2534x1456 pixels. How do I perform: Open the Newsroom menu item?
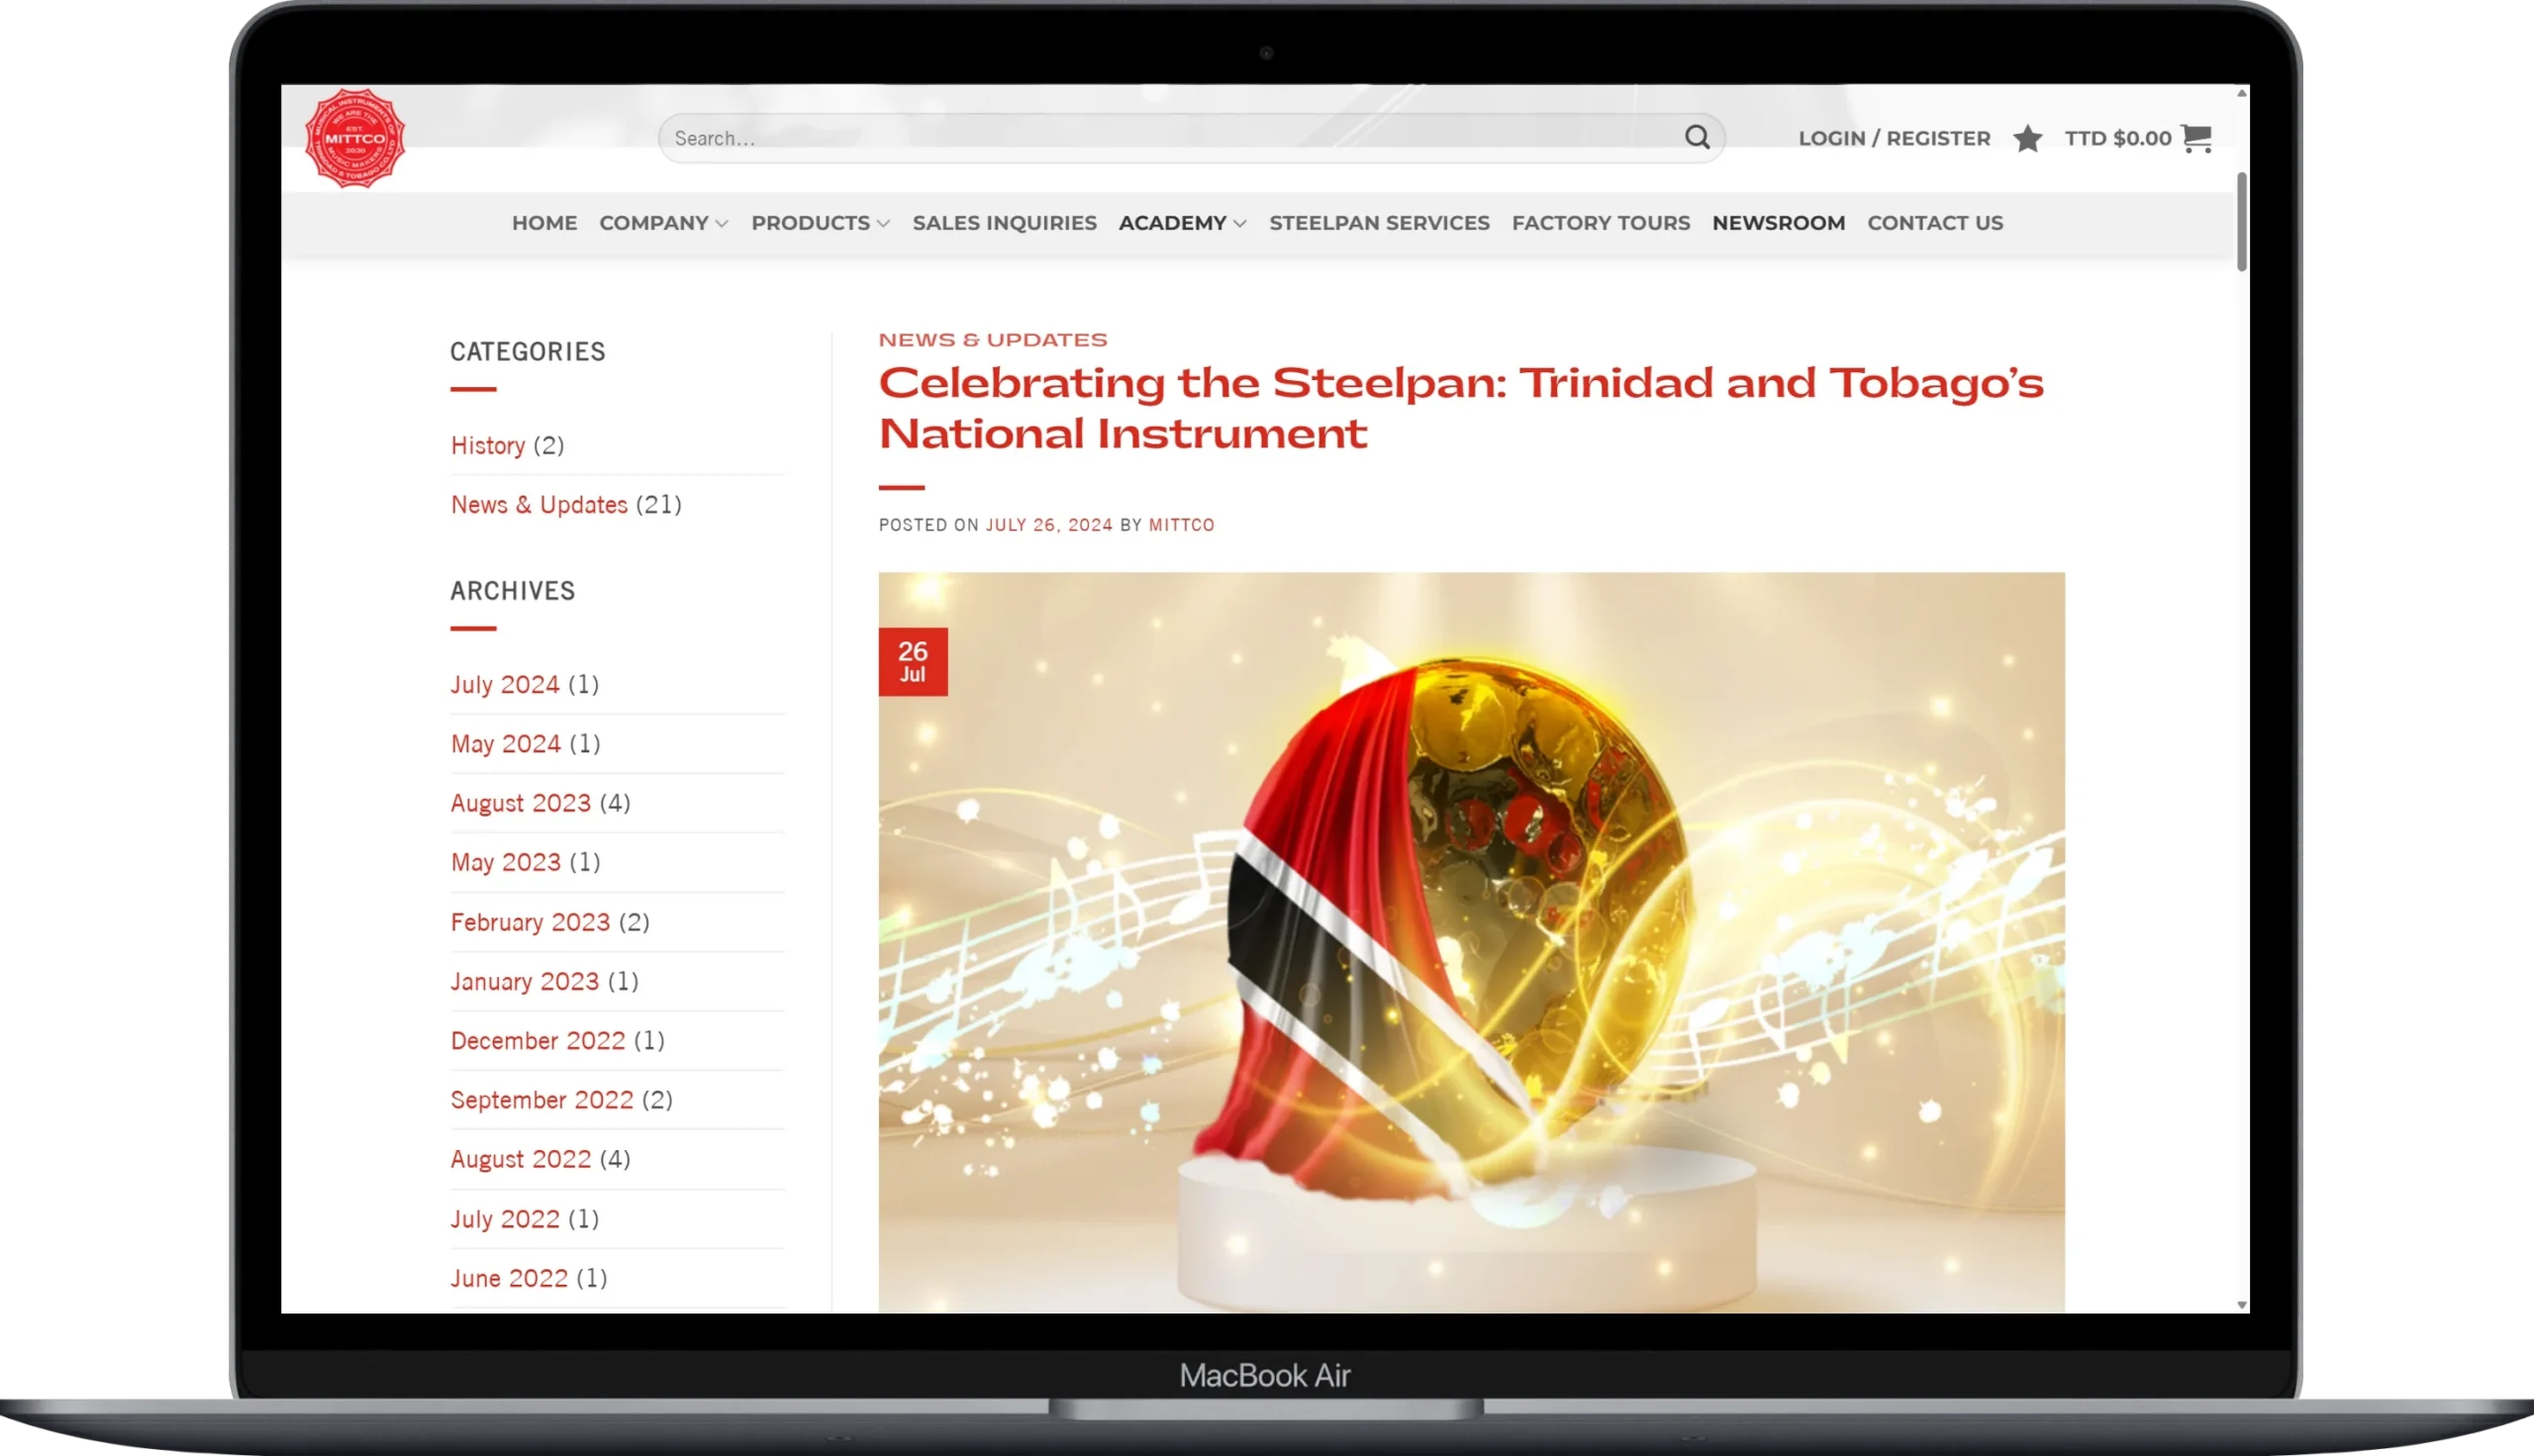point(1777,223)
